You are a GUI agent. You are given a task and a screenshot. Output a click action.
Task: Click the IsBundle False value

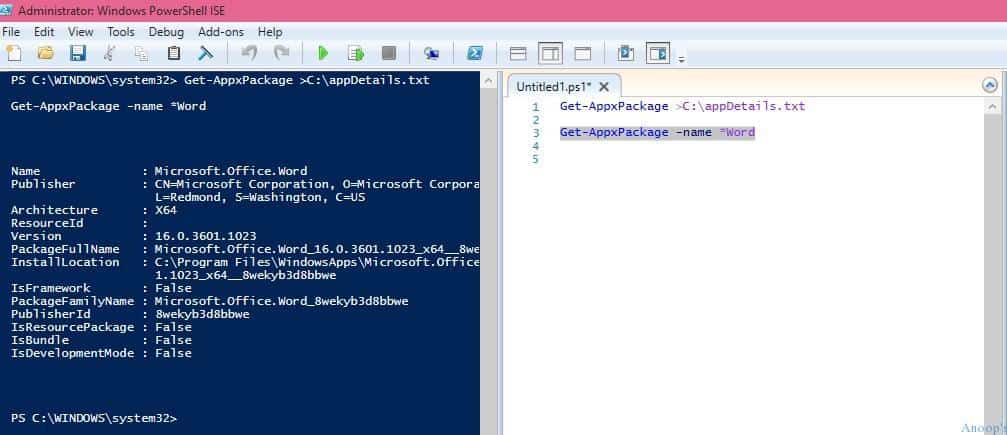pyautogui.click(x=173, y=340)
